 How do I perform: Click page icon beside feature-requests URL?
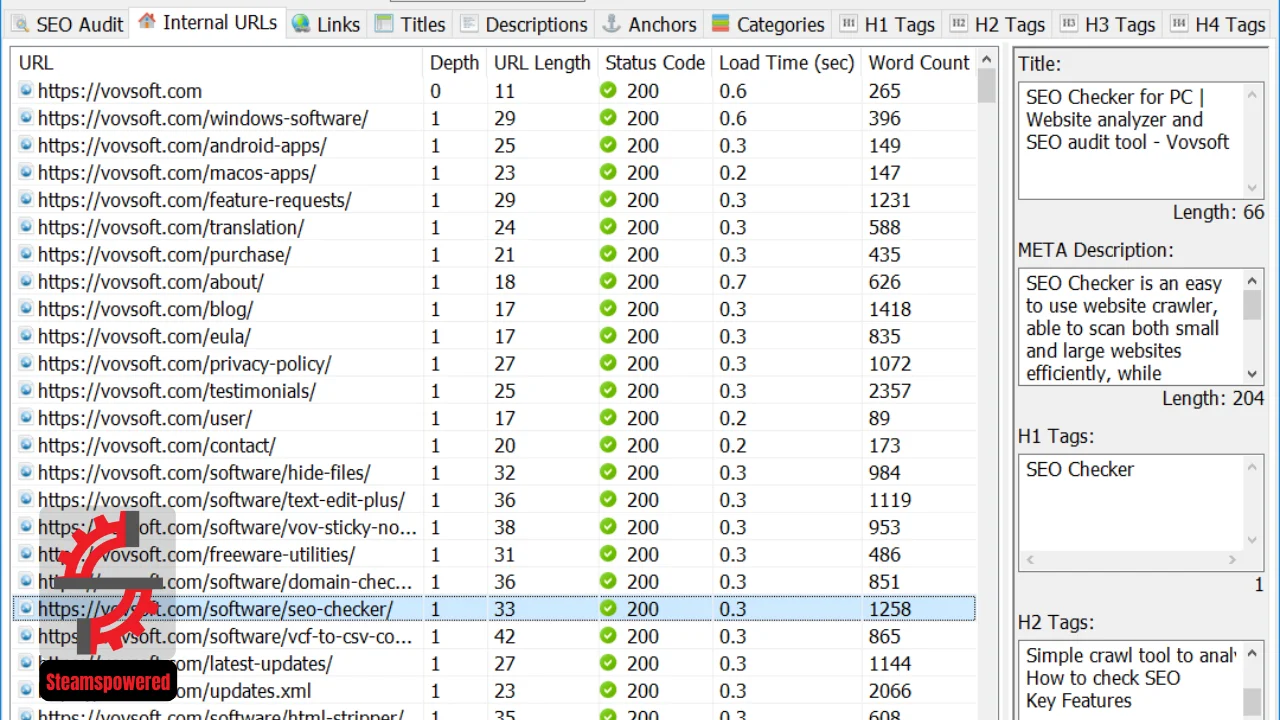pos(26,200)
